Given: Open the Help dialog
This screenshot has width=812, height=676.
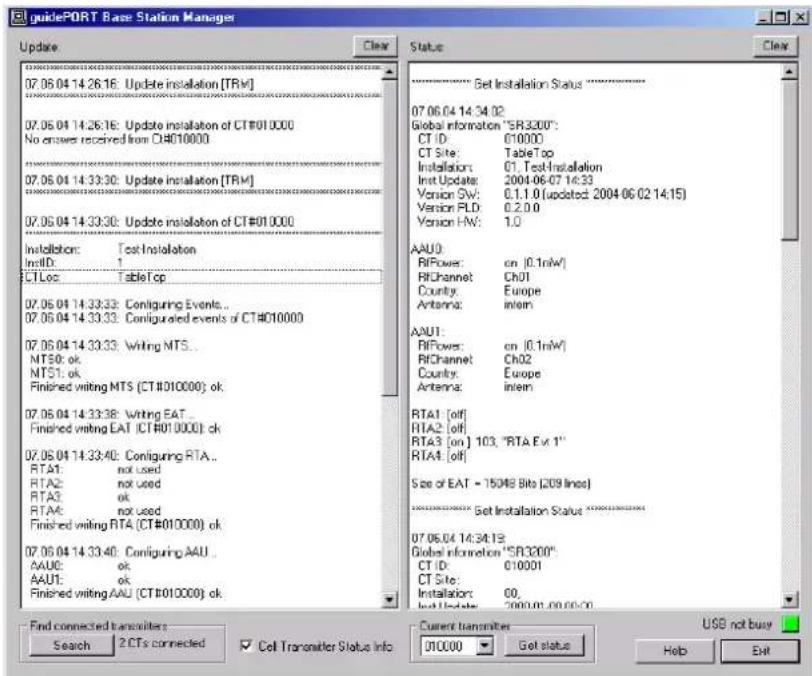Looking at the screenshot, I should [675, 651].
